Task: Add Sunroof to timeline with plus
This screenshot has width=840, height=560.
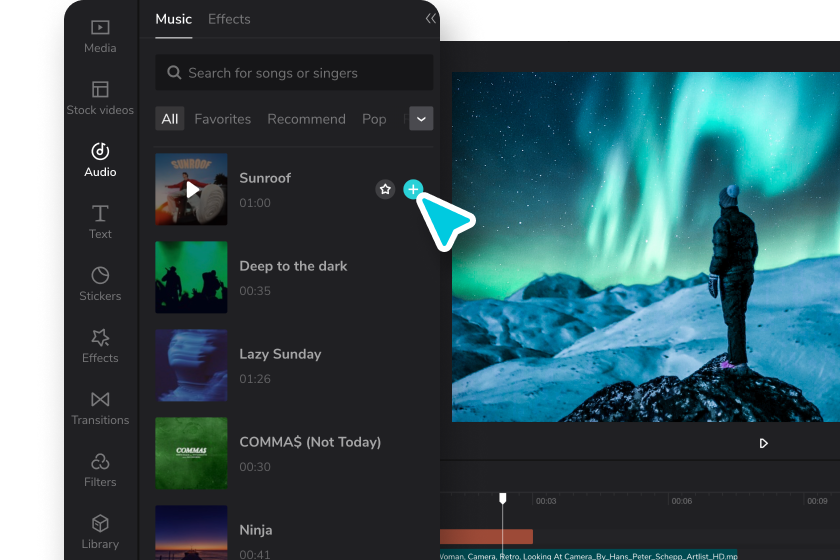Action: coord(413,189)
